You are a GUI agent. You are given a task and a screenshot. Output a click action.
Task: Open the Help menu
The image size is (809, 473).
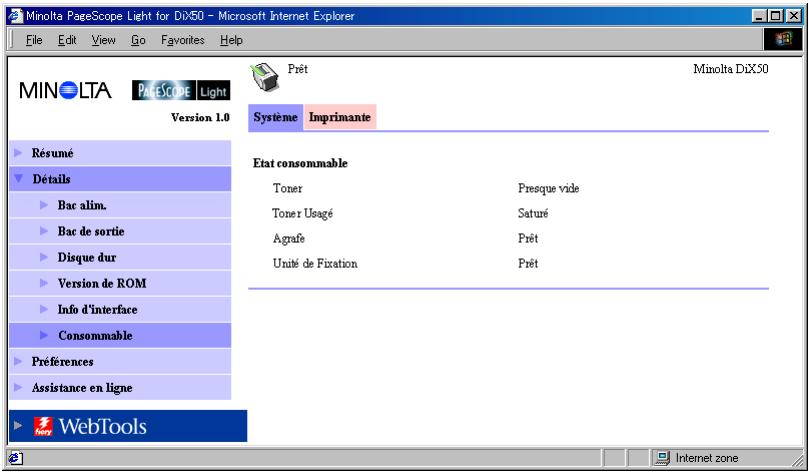pos(231,40)
